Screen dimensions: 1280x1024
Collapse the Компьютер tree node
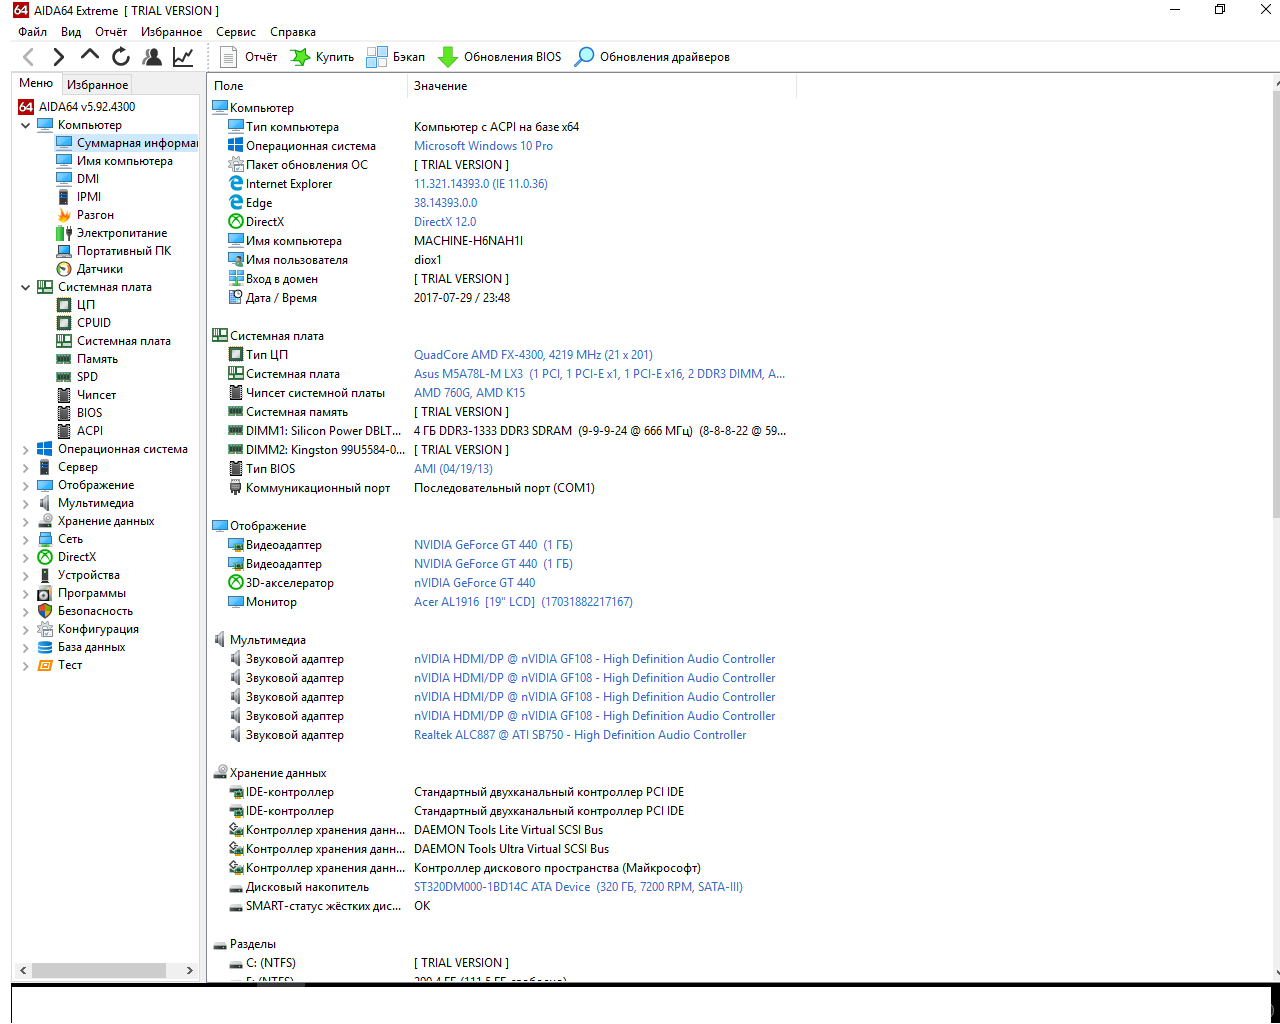click(x=26, y=125)
